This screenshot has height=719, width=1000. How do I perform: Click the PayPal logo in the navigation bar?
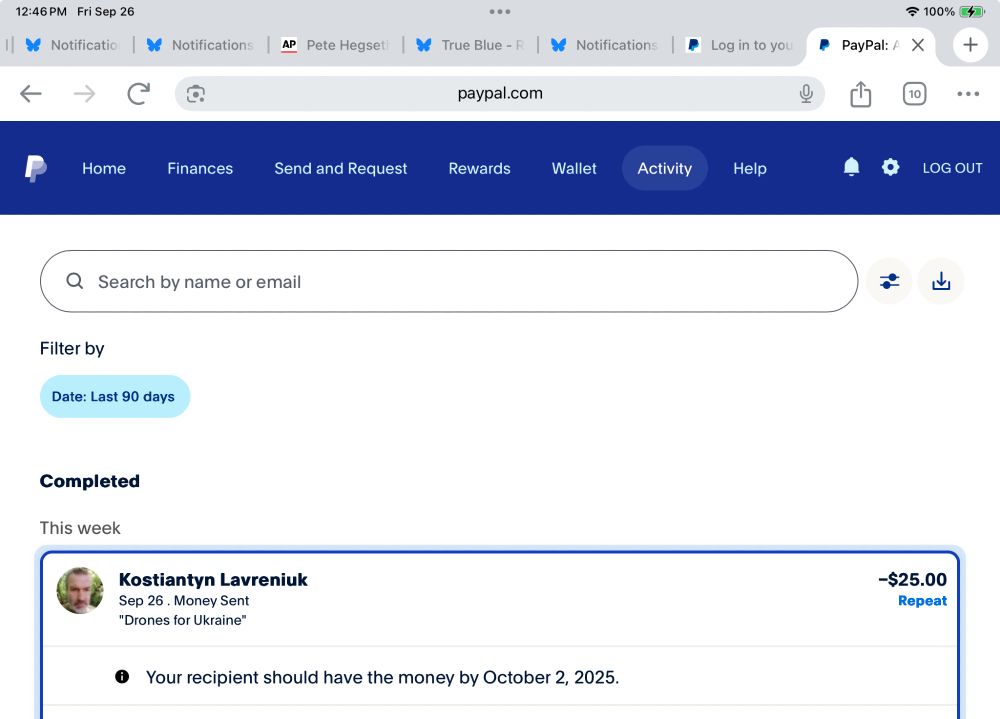click(x=36, y=168)
